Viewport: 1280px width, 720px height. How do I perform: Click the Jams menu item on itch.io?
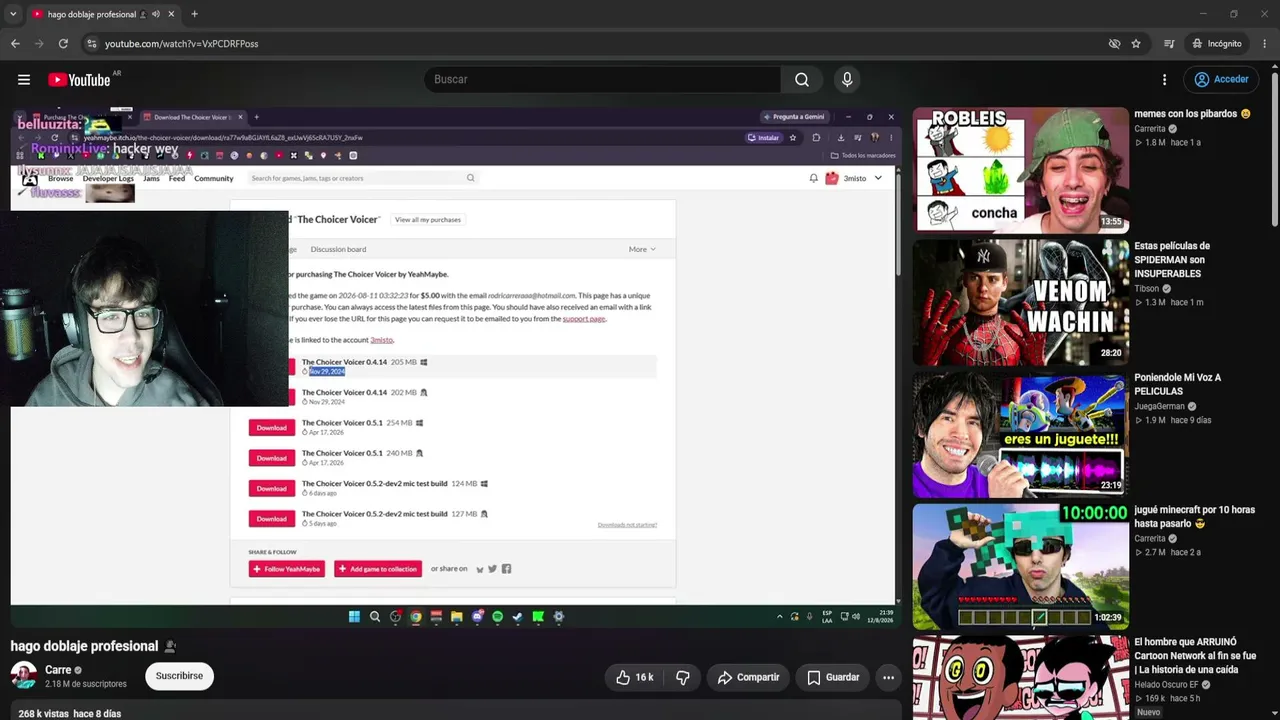[151, 178]
